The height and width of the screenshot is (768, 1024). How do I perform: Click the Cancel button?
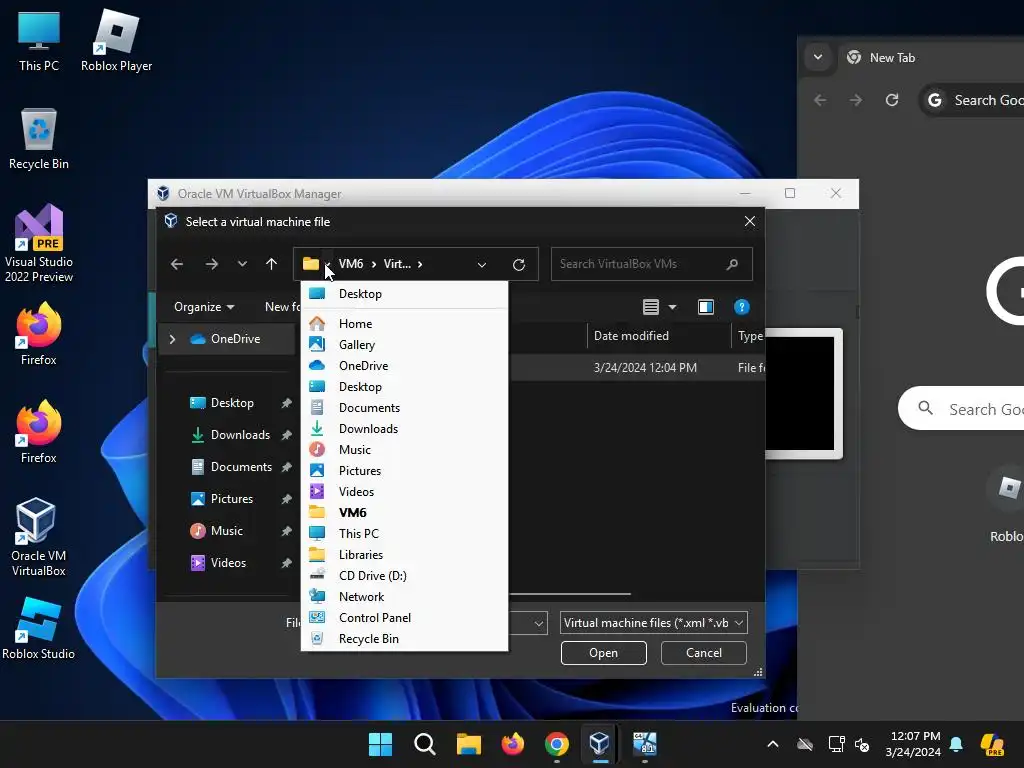tap(703, 653)
